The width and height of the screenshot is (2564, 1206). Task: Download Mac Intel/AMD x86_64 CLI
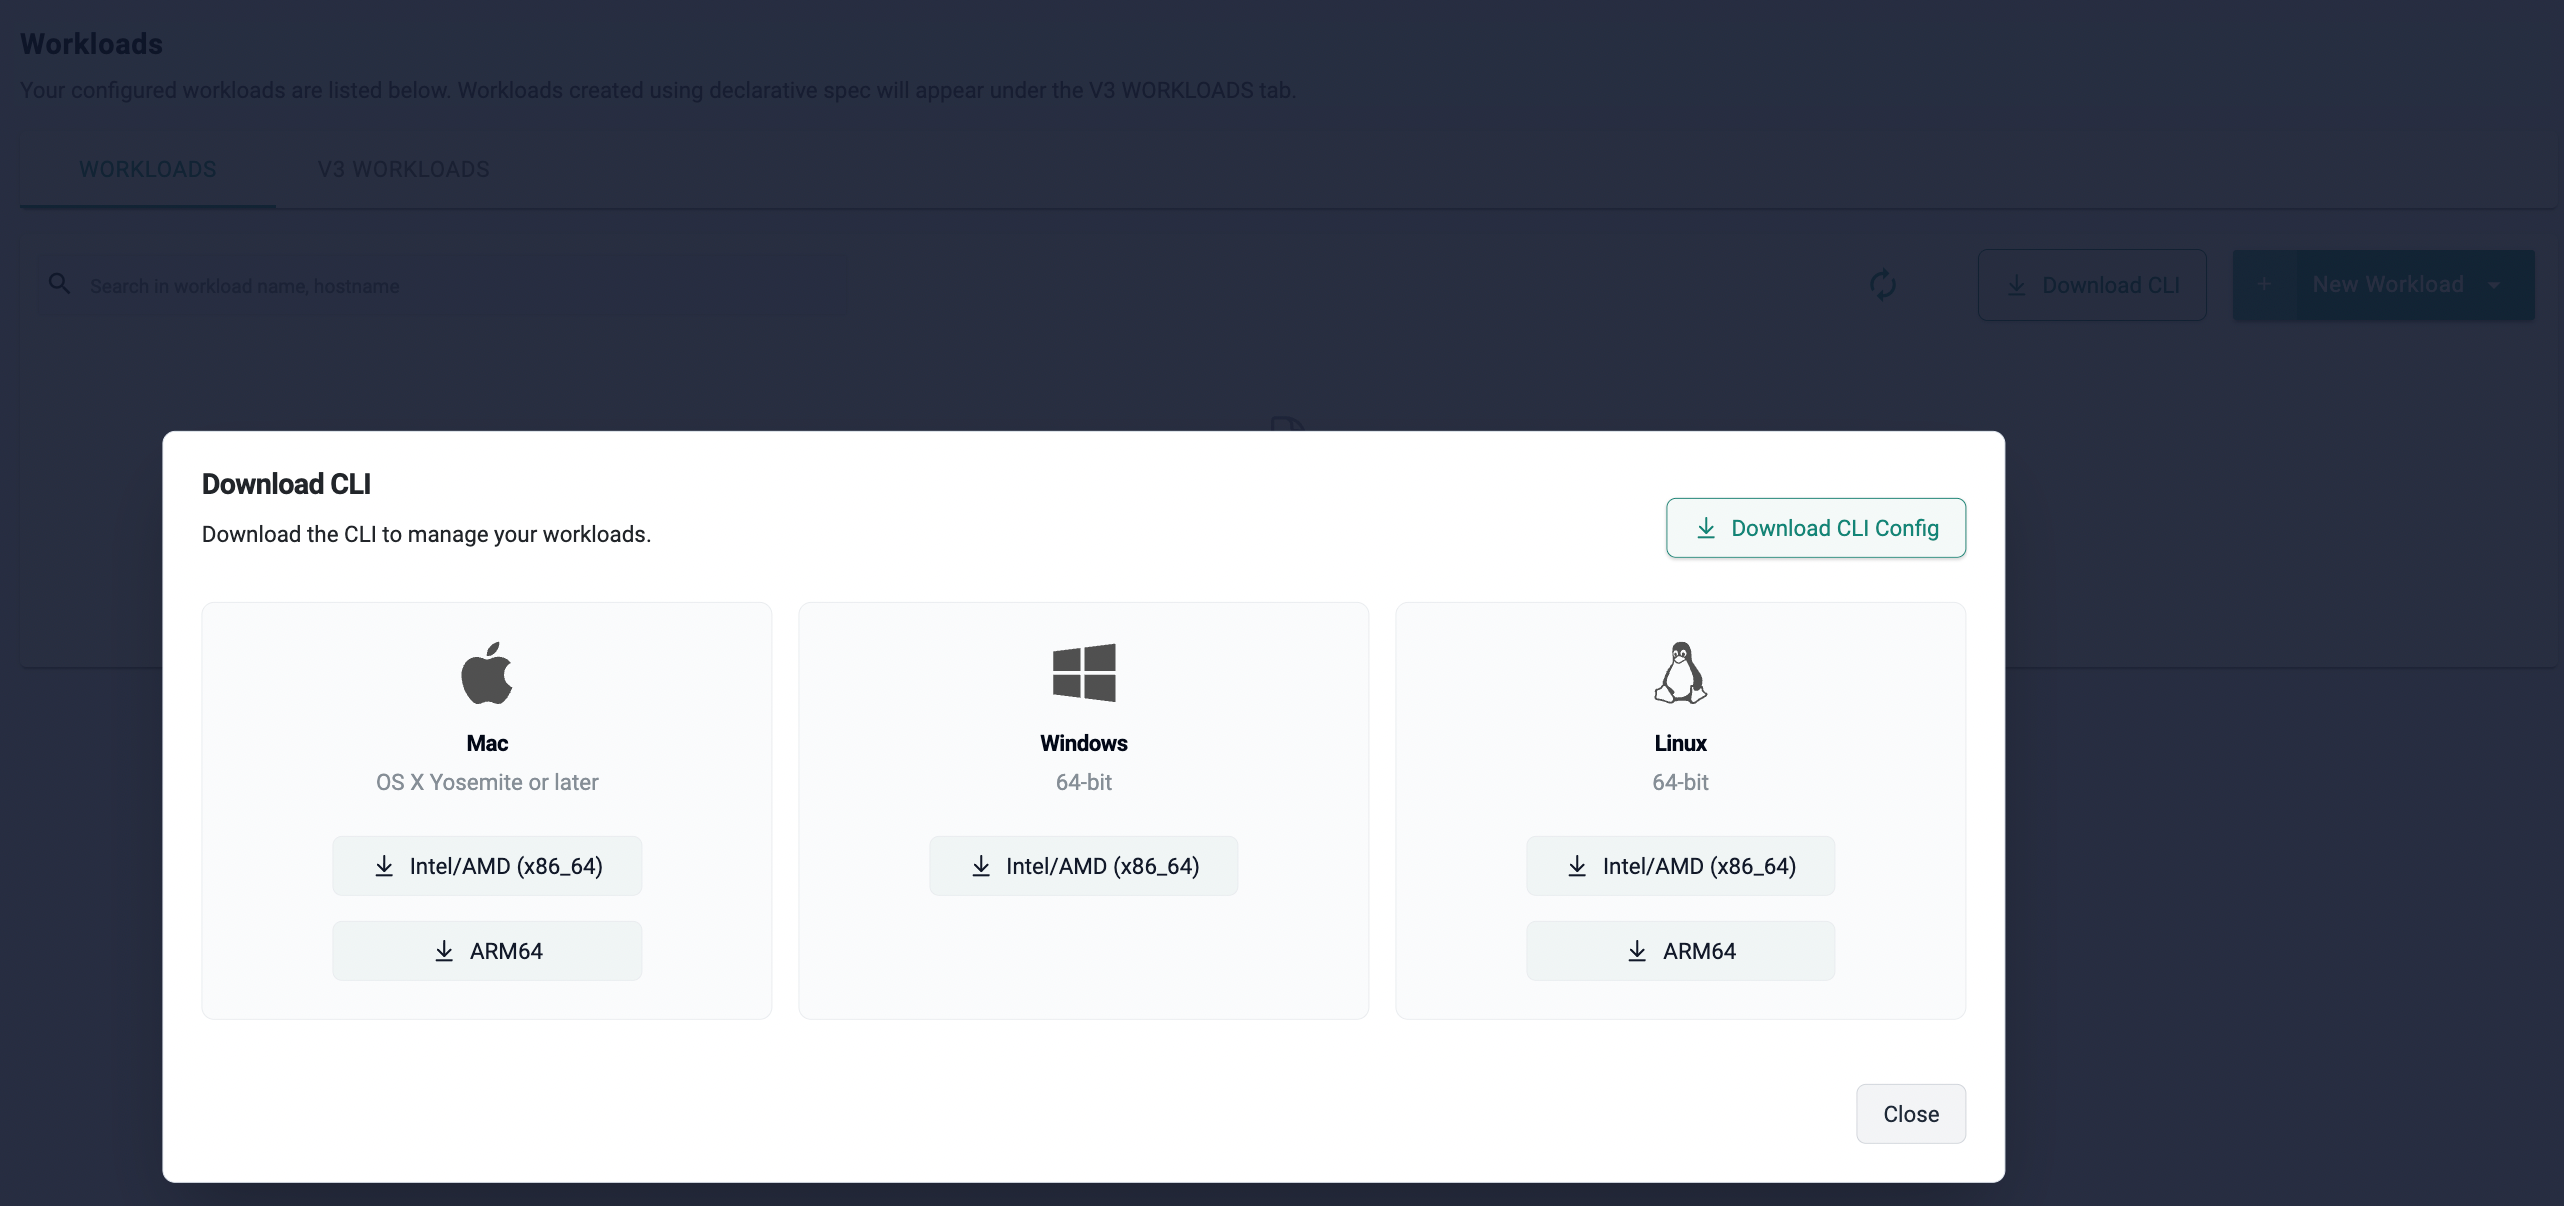[487, 866]
